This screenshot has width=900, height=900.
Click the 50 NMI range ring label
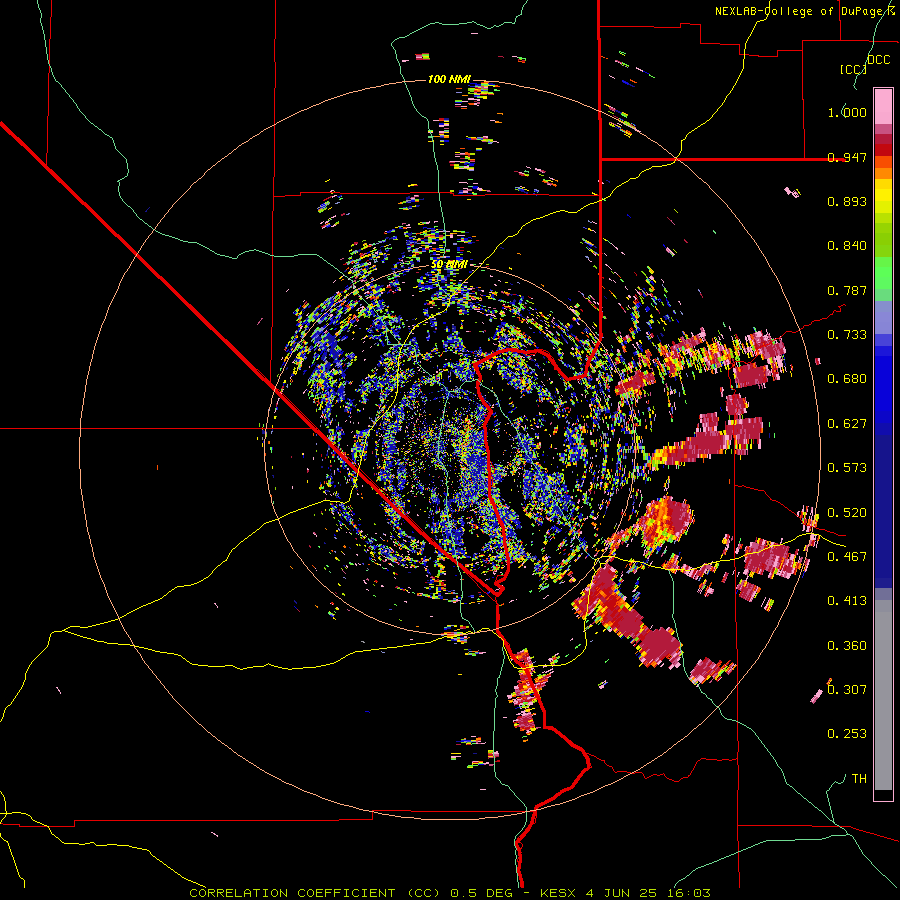pos(449,264)
